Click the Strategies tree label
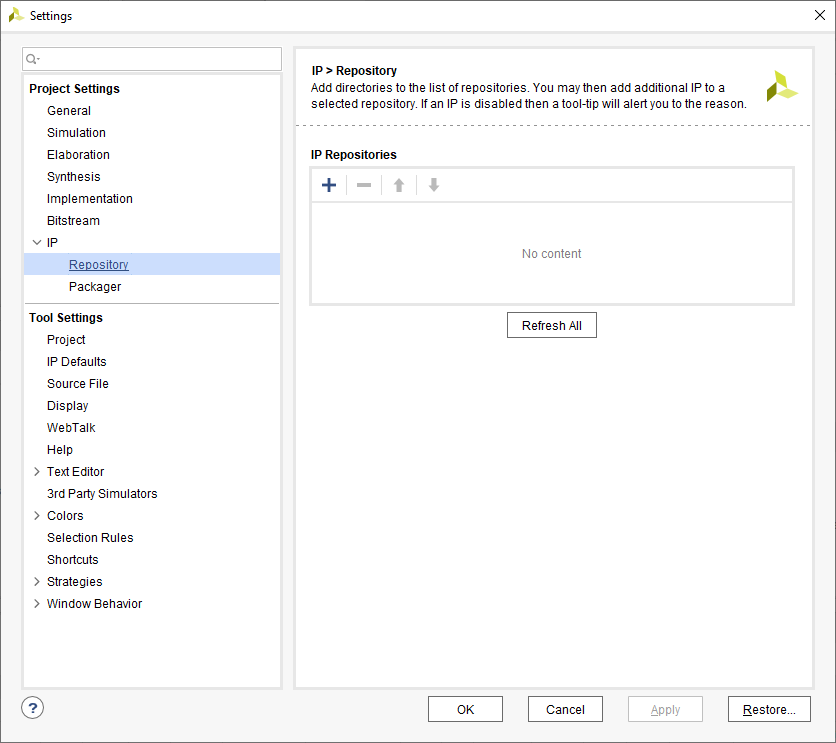Viewport: 836px width, 743px height. point(75,582)
